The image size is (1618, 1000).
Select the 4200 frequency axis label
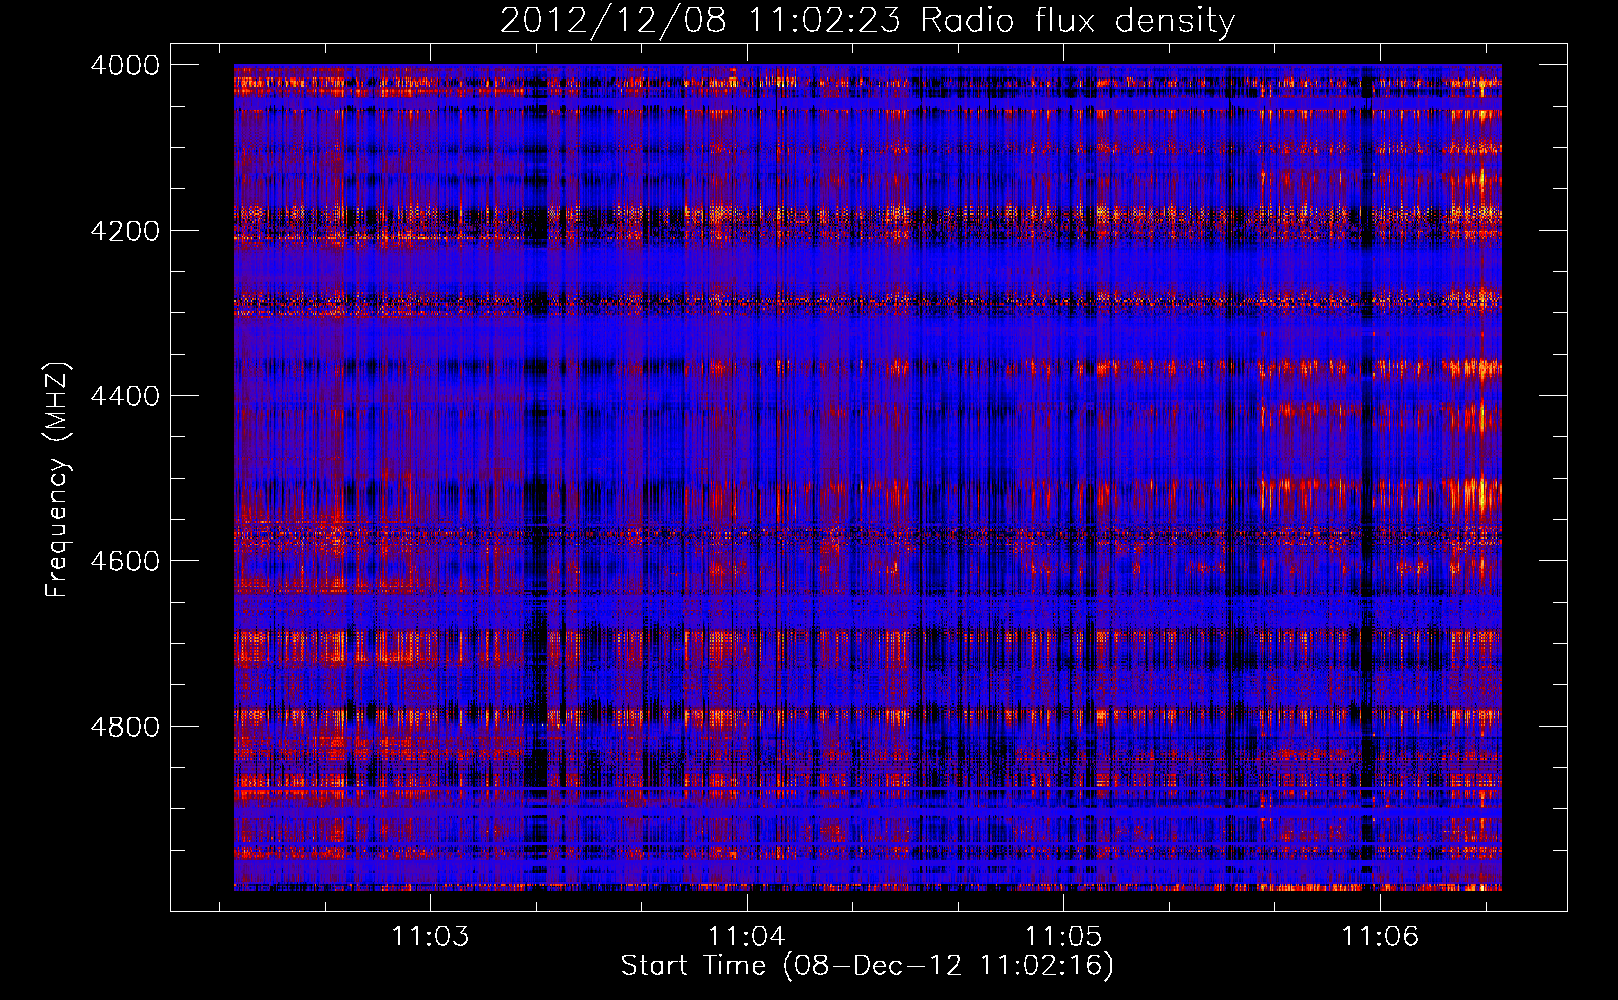[x=125, y=231]
